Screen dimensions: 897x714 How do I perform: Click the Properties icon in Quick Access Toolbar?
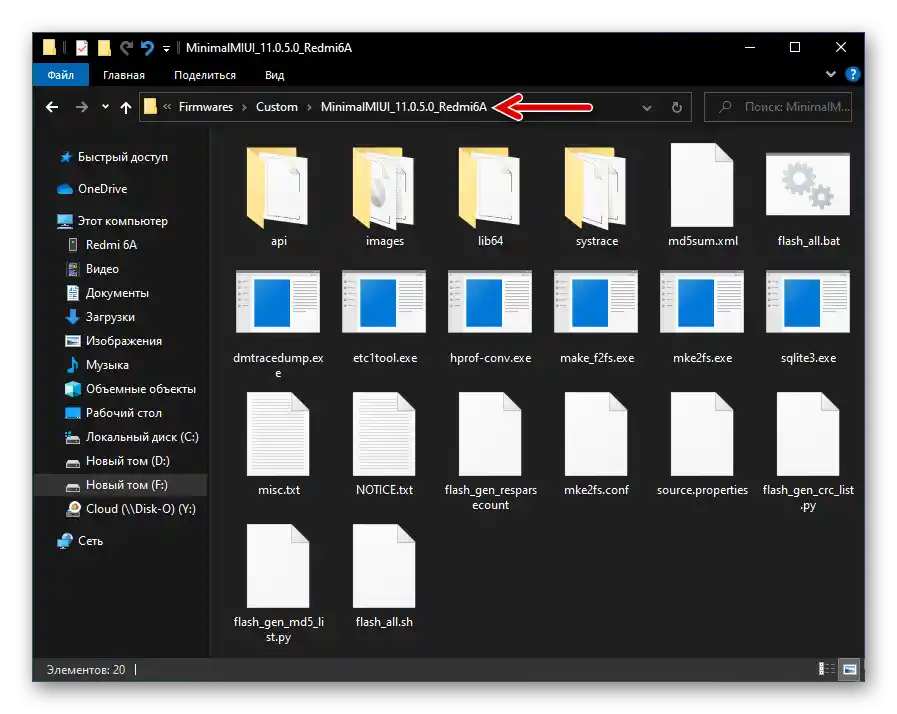point(81,47)
